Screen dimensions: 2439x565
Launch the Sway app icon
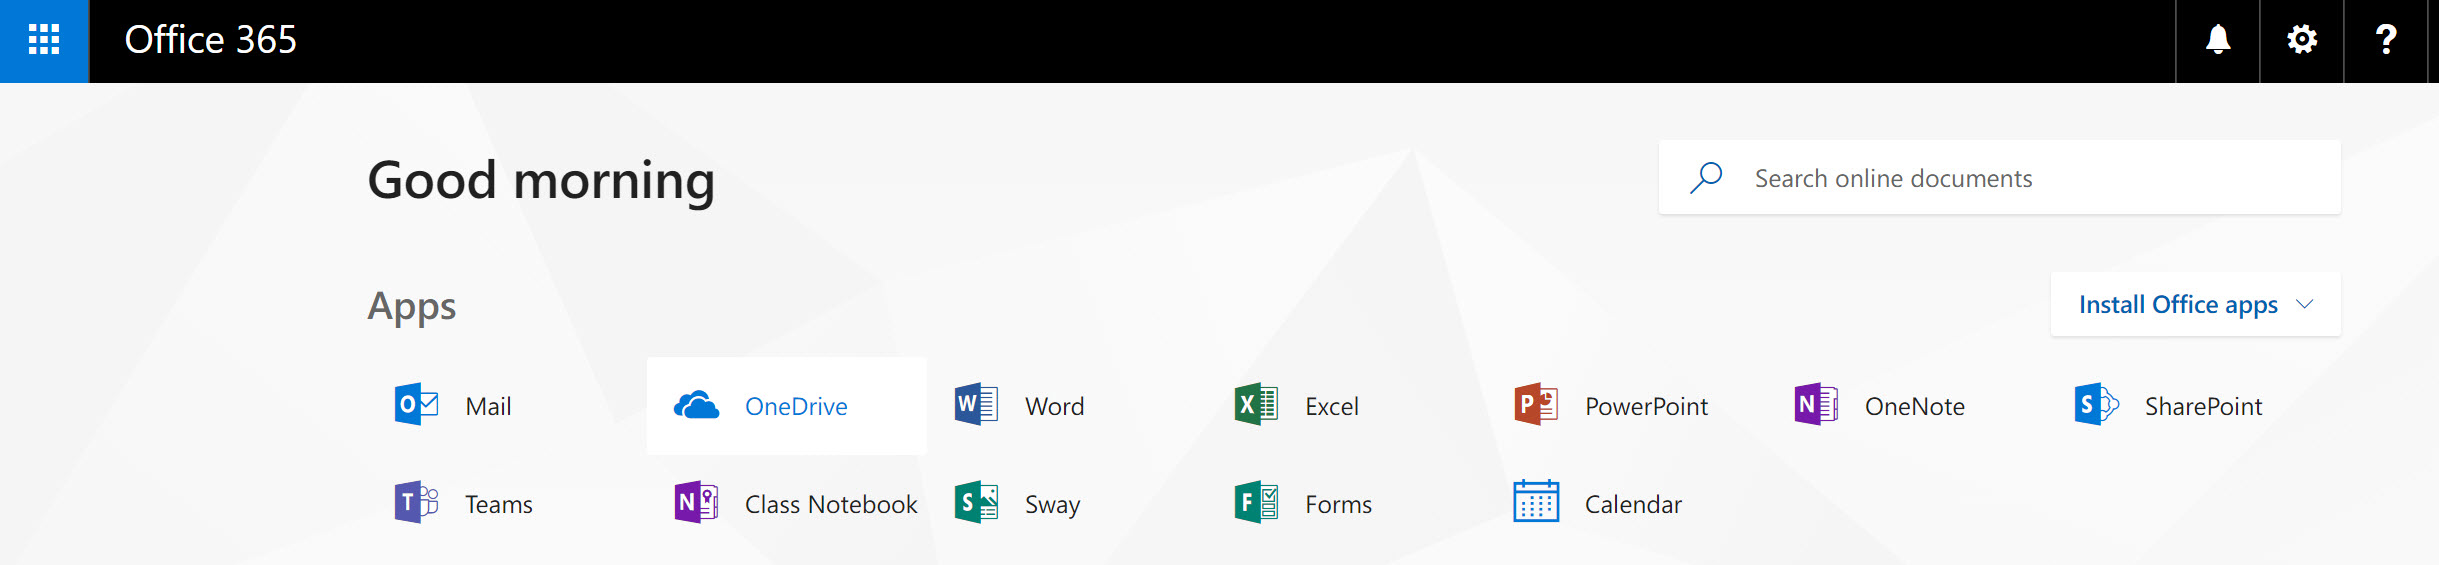pos(976,502)
